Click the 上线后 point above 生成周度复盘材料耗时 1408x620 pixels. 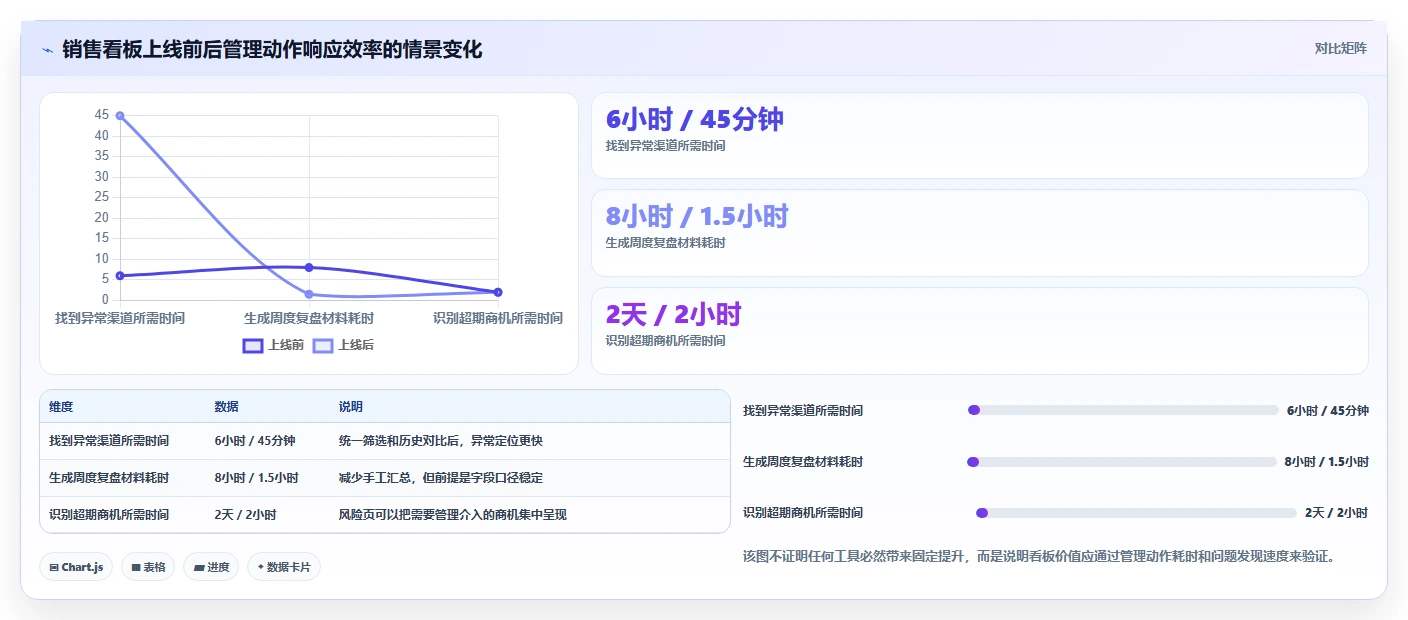tap(309, 294)
